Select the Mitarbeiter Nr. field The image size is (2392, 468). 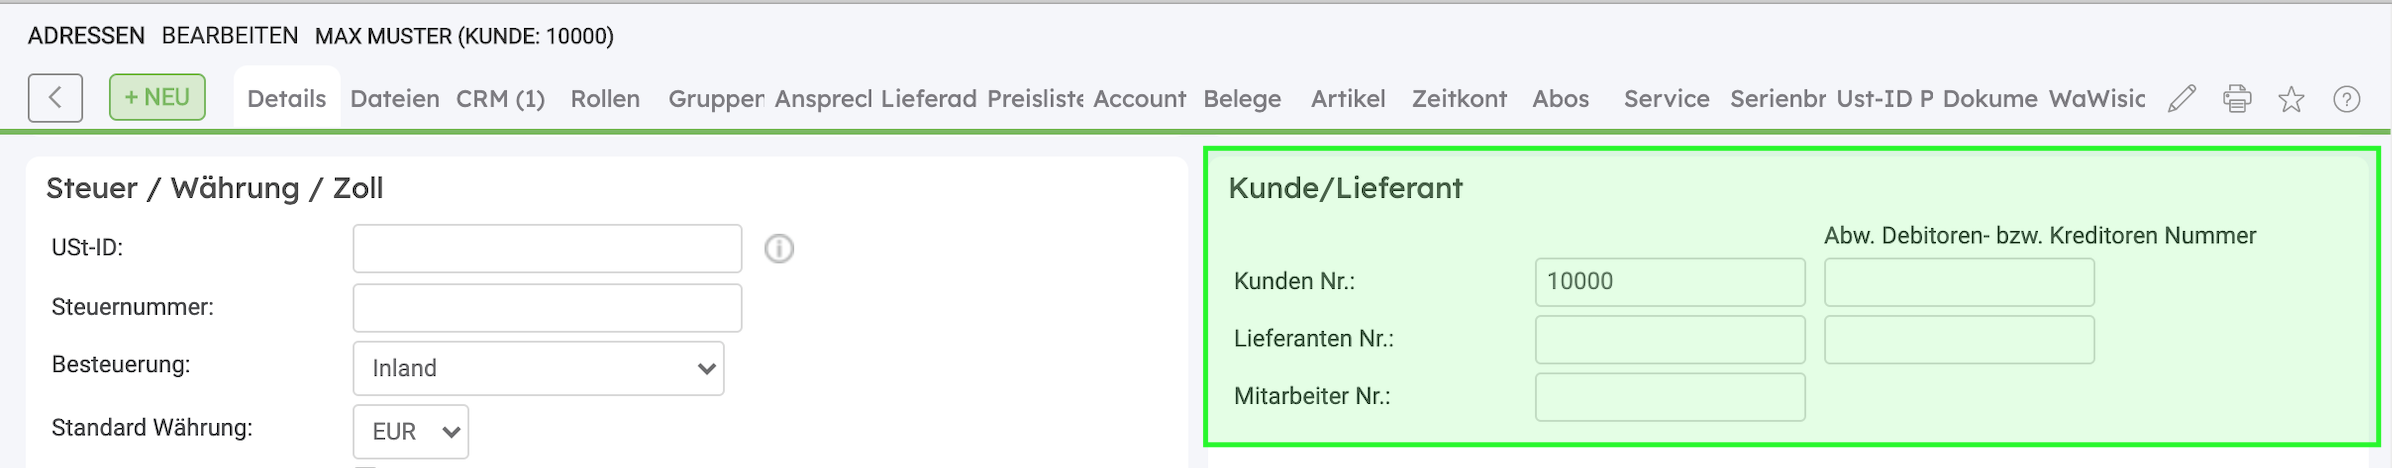tap(1670, 397)
